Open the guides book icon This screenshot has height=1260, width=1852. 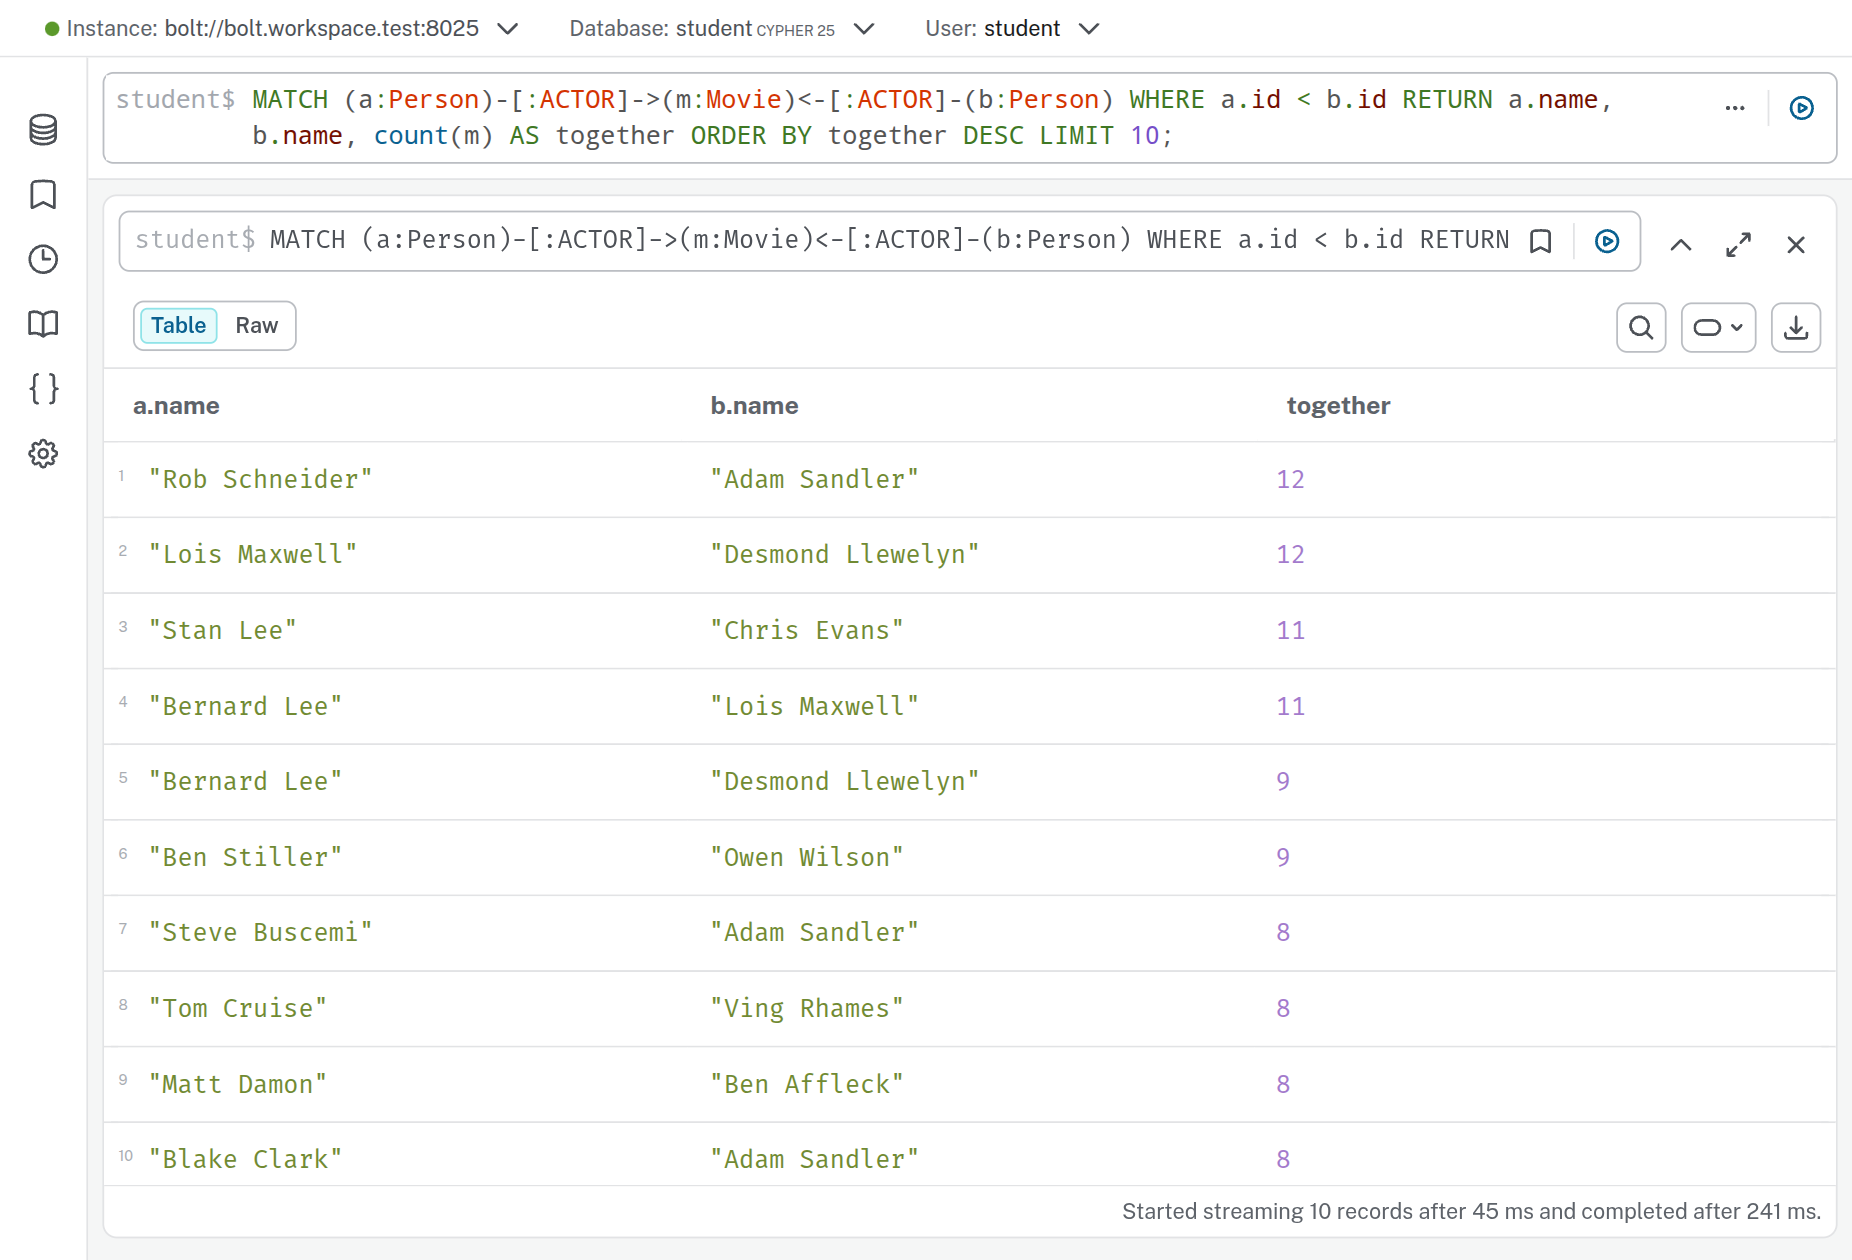click(43, 324)
